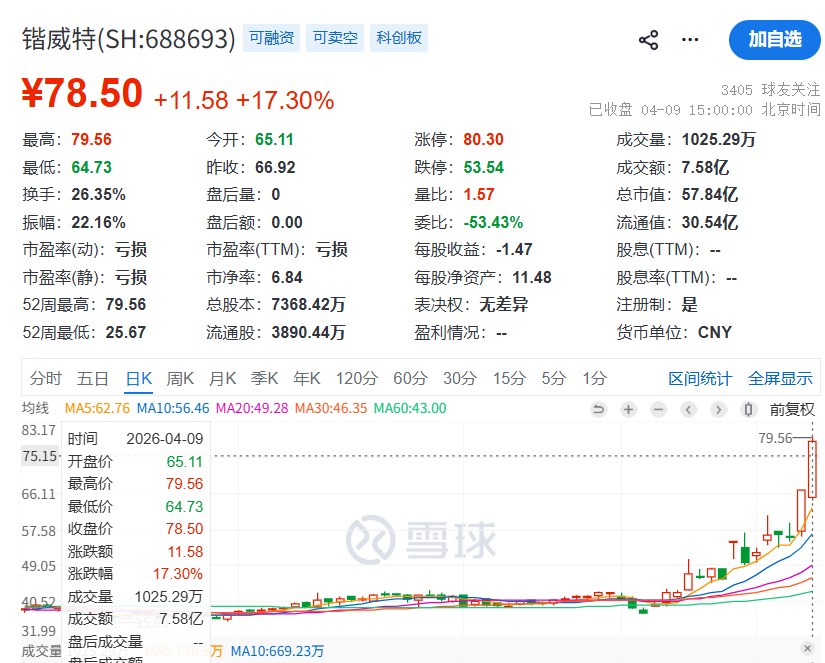
Task: Select the 120分 tab
Action: pyautogui.click(x=357, y=378)
